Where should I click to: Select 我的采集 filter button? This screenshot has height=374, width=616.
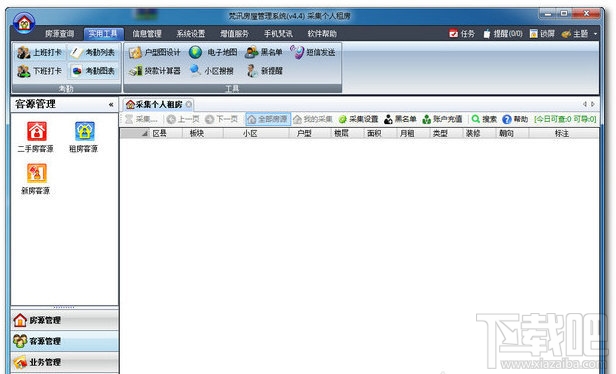point(313,119)
